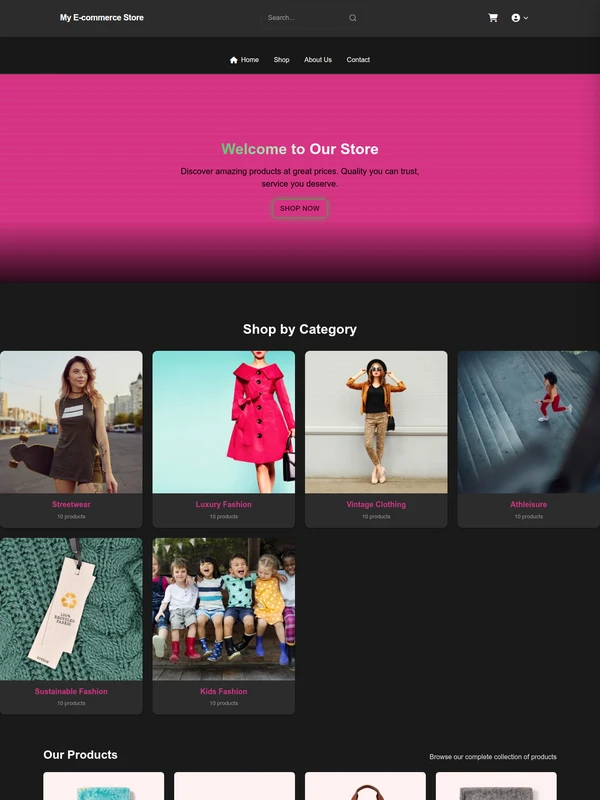
Task: Click 'Browse our complete collection of products' text
Action: click(493, 757)
